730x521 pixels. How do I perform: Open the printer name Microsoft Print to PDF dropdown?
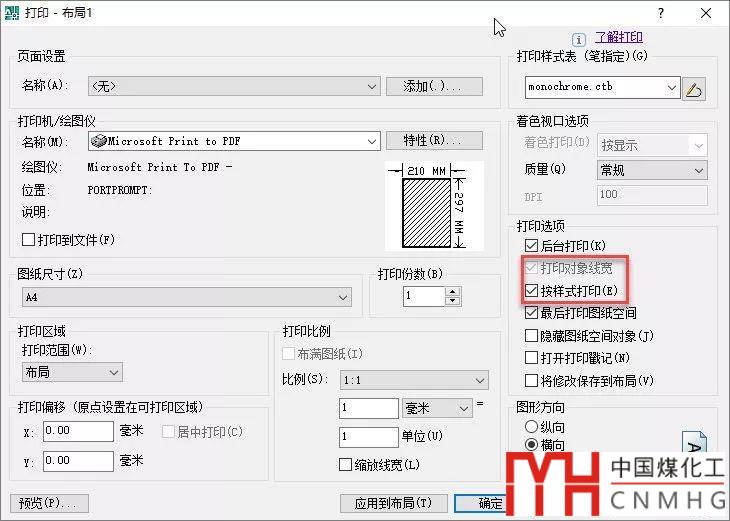tap(234, 141)
